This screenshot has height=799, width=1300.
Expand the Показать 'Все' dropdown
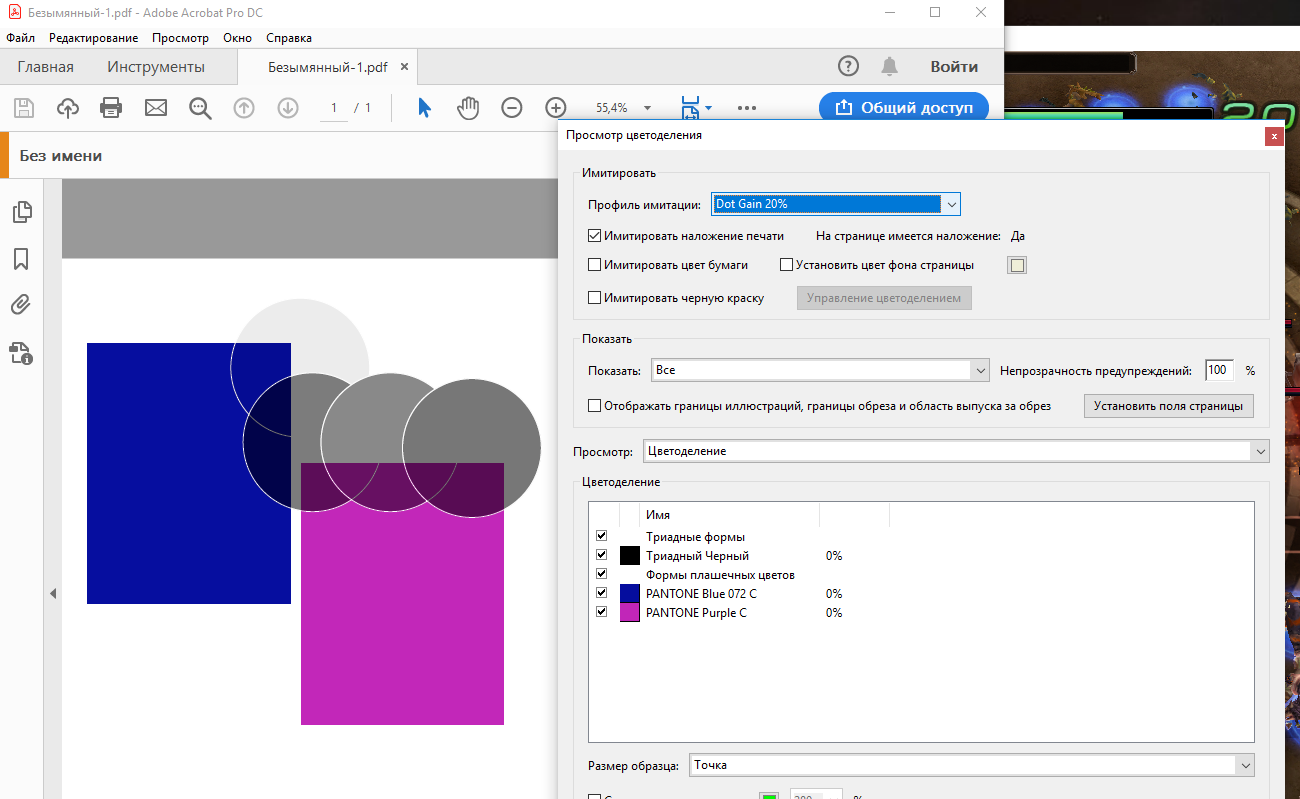point(820,370)
